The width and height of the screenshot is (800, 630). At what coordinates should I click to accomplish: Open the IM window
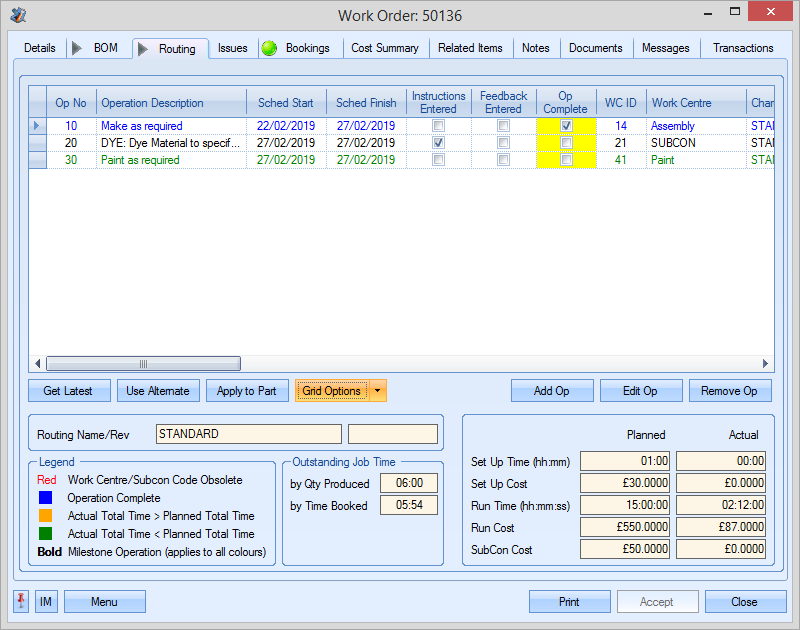click(44, 601)
